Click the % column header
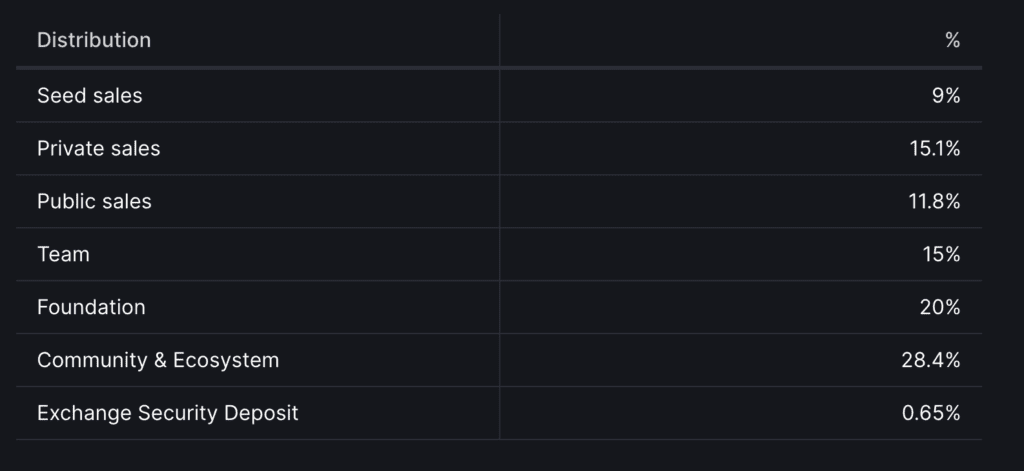 952,40
